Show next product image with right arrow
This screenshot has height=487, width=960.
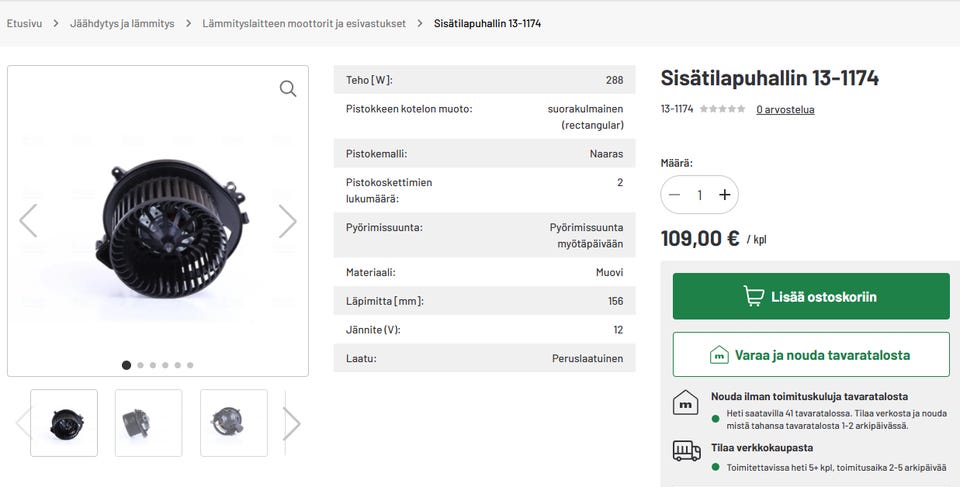click(288, 221)
